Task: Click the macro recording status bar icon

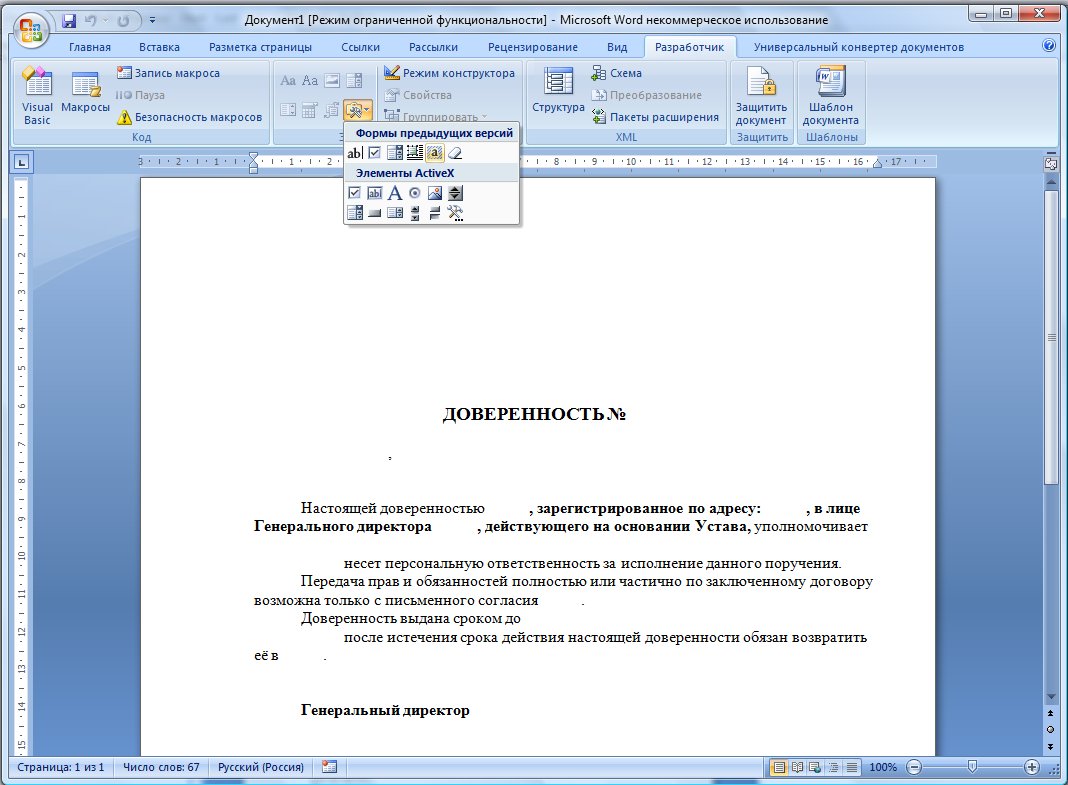Action: [330, 767]
